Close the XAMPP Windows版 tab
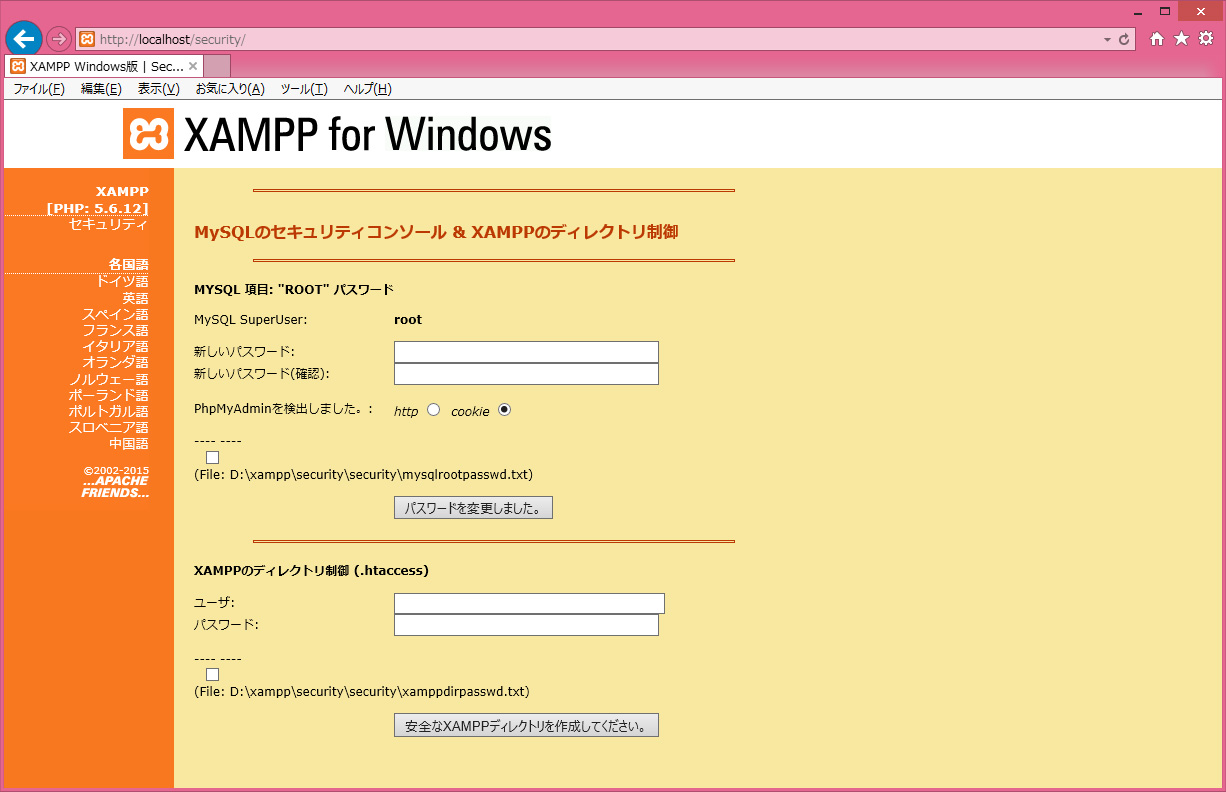This screenshot has height=792, width=1226. pyautogui.click(x=193, y=66)
